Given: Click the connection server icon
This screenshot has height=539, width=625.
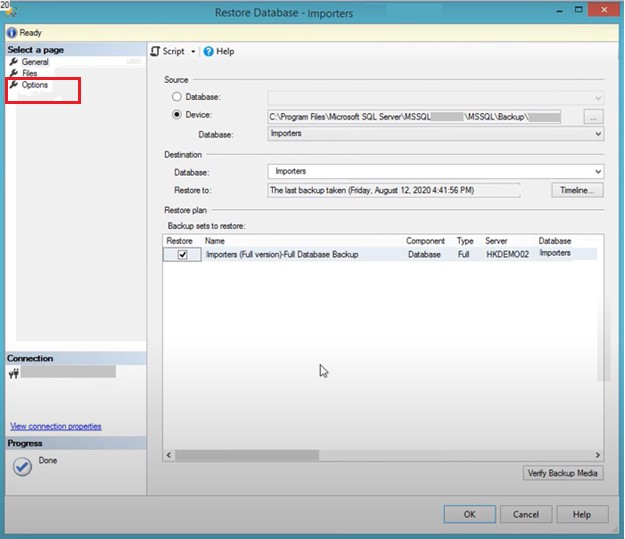Looking at the screenshot, I should point(14,373).
